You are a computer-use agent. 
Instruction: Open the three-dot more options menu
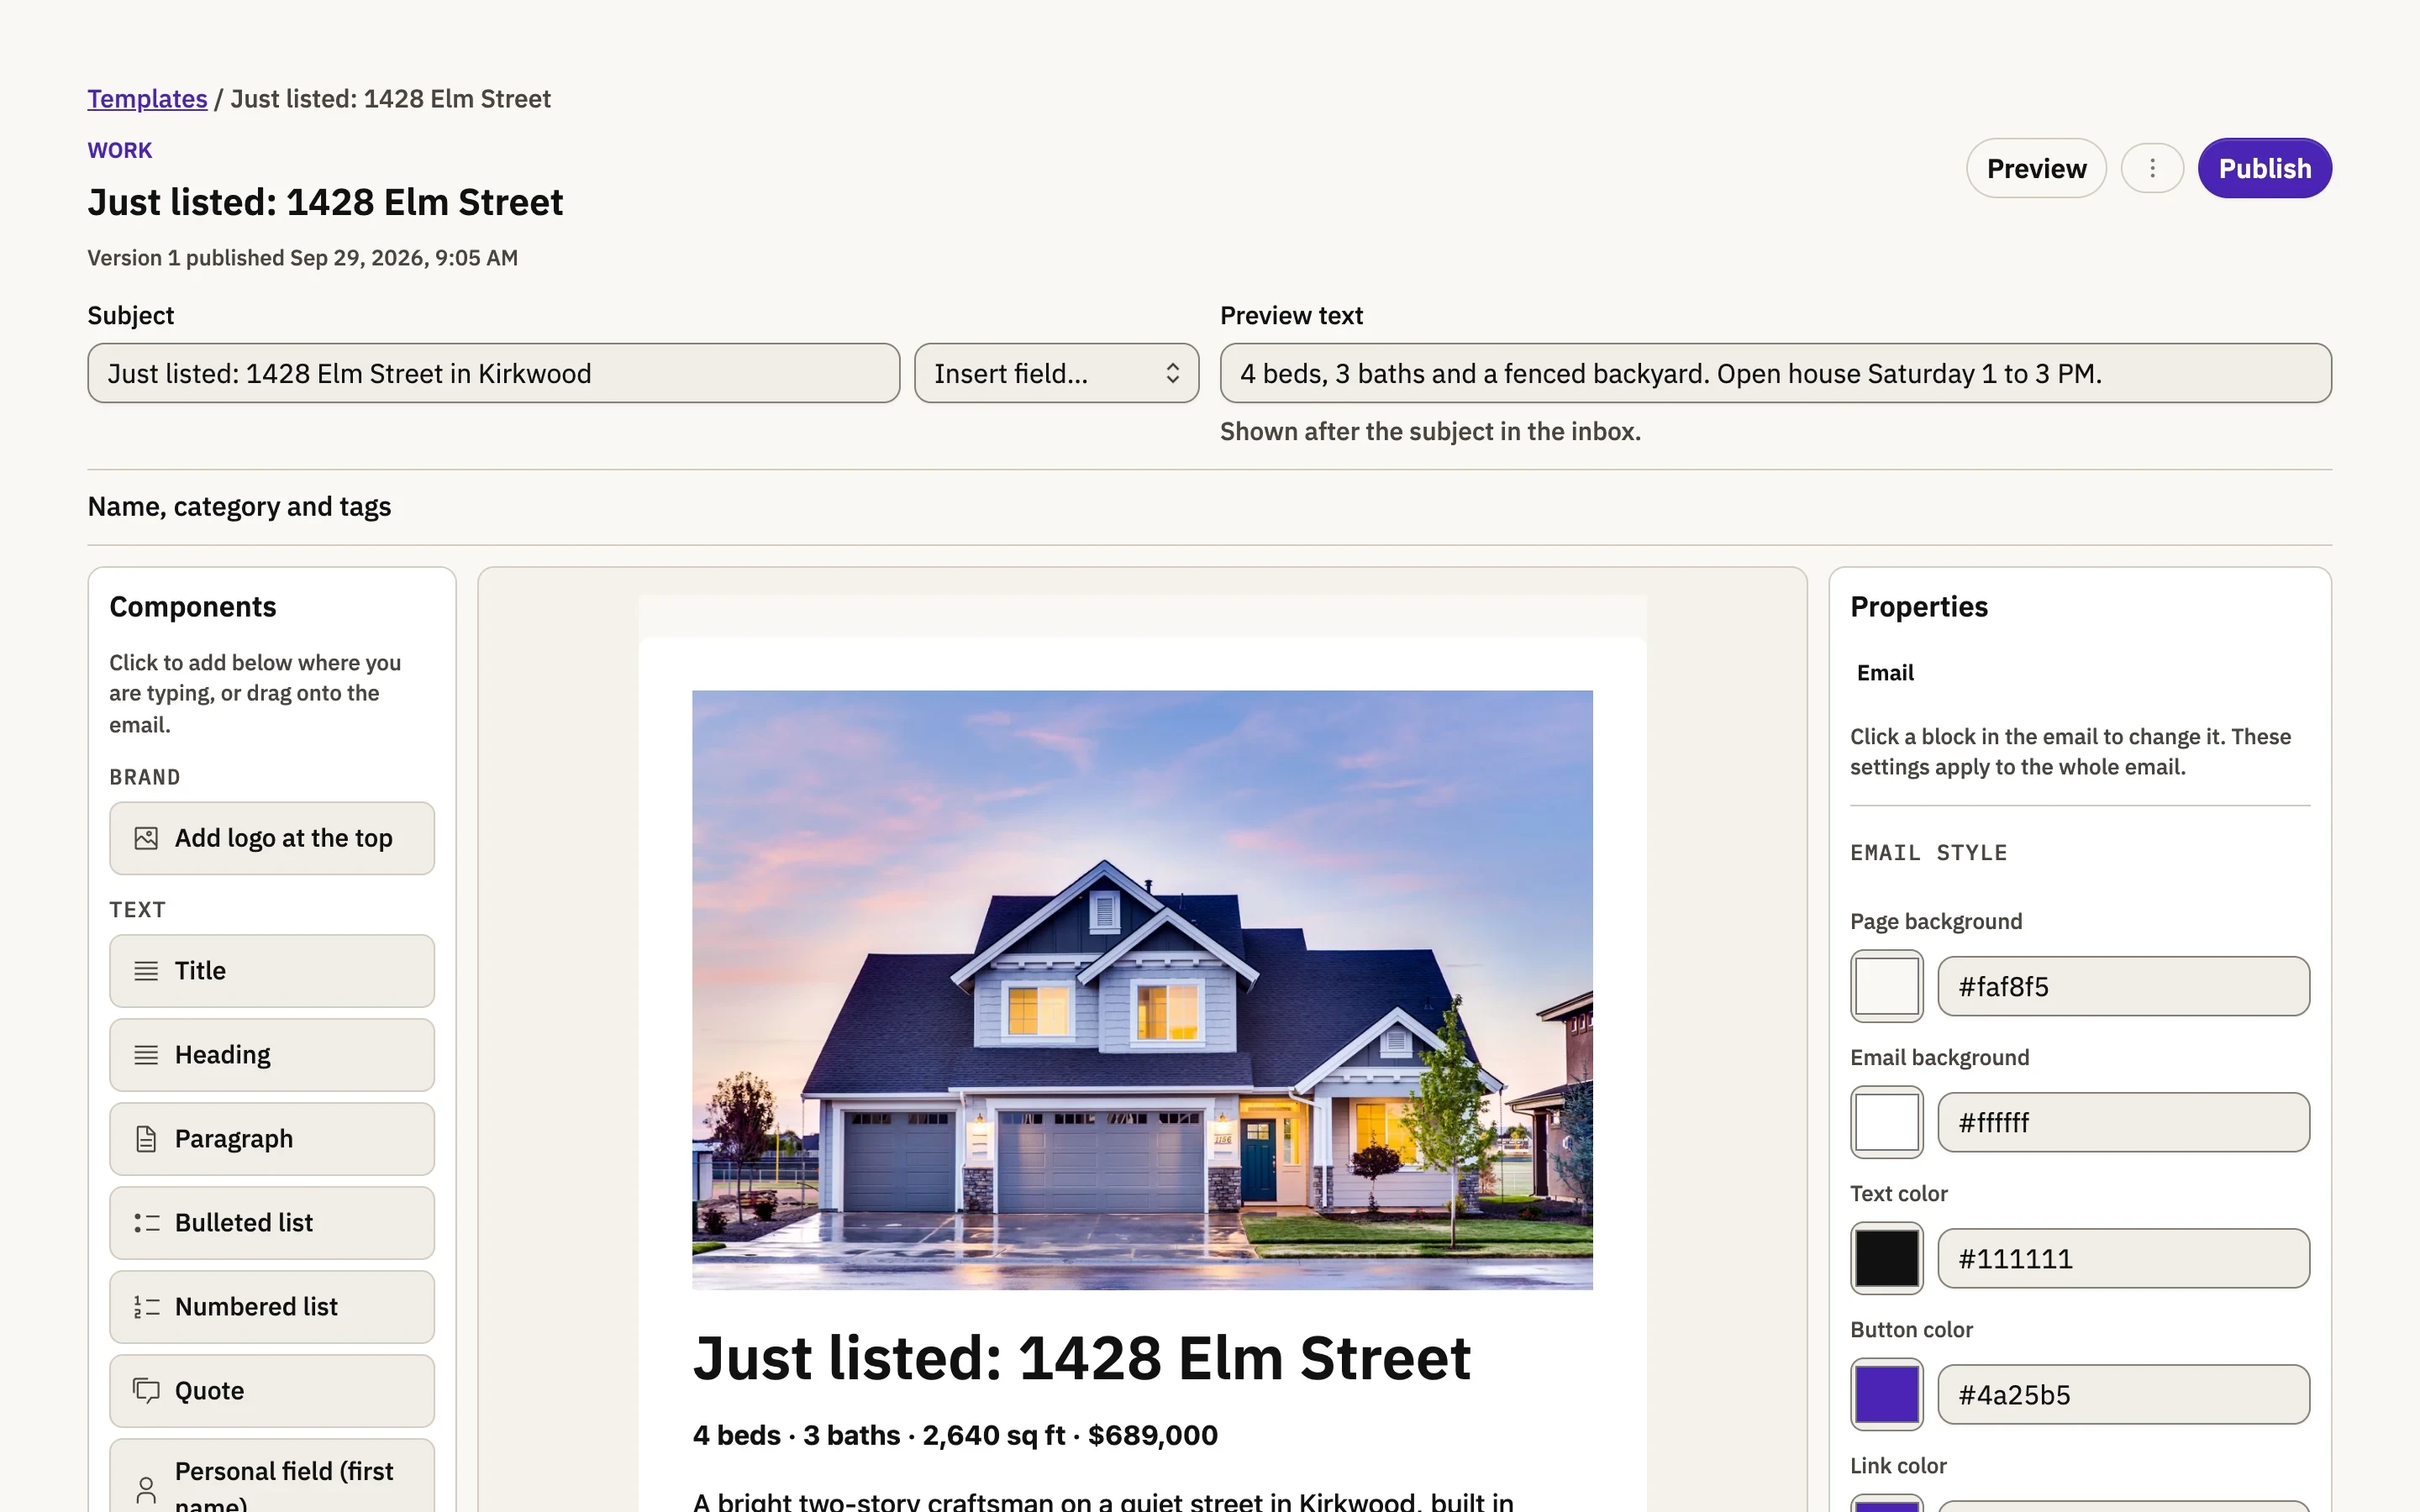(x=2152, y=168)
